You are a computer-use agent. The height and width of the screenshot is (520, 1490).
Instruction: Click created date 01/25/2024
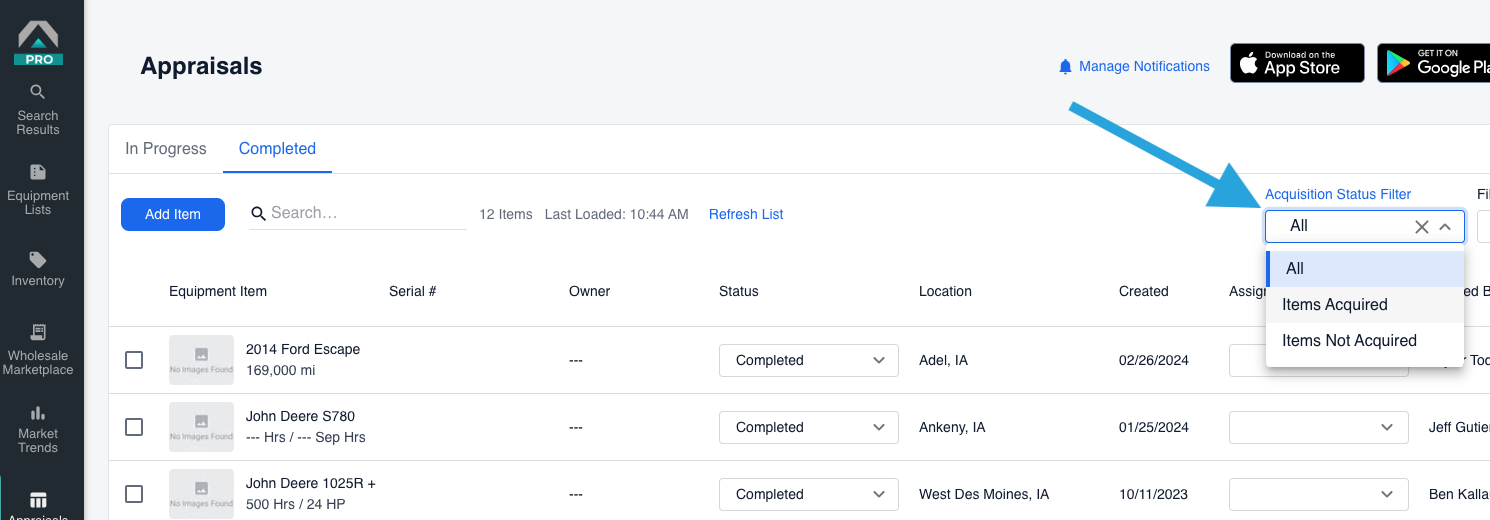point(1154,427)
